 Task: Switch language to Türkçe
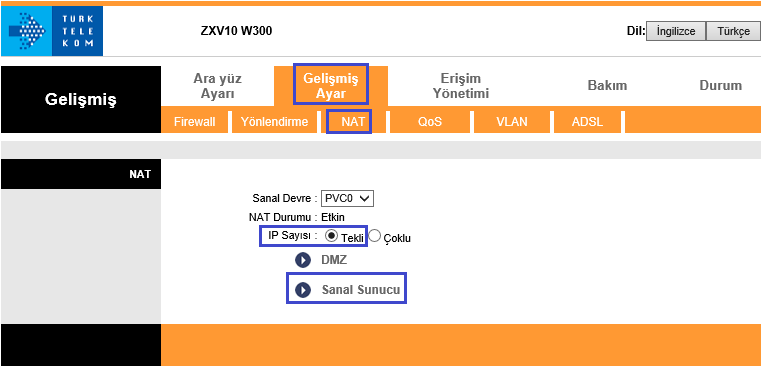tap(733, 31)
